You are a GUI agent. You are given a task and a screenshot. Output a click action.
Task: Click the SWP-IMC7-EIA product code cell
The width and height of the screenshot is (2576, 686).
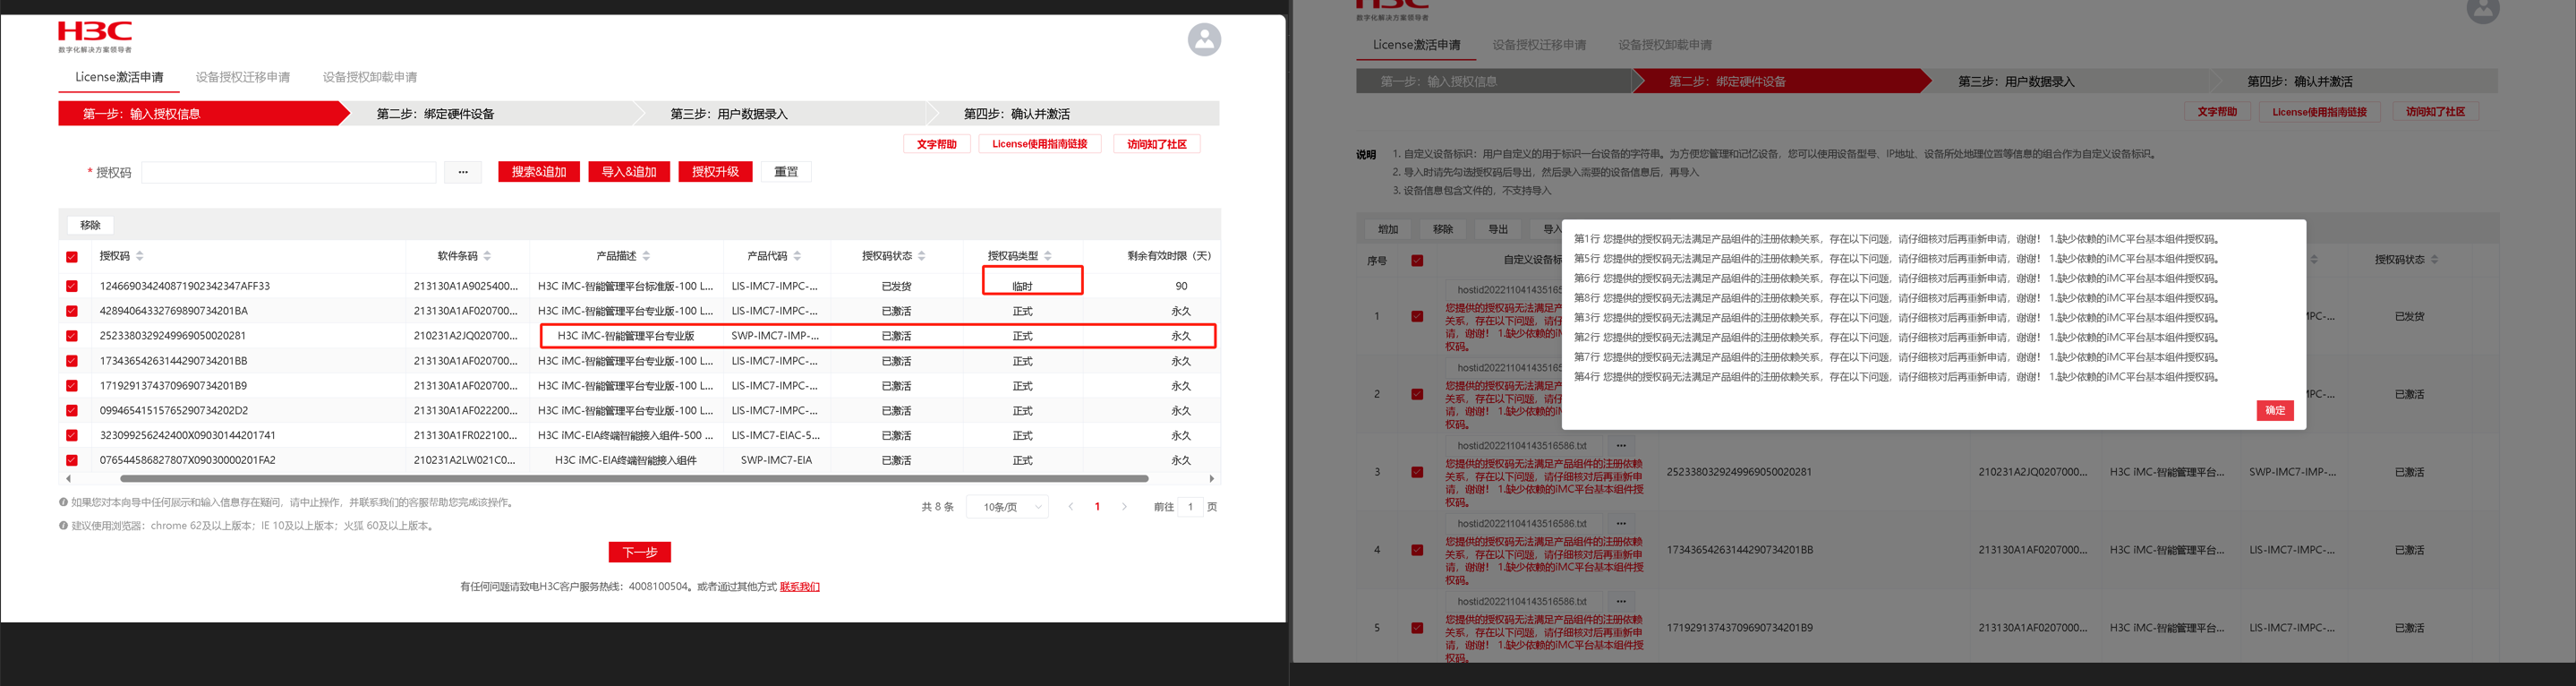(x=776, y=461)
